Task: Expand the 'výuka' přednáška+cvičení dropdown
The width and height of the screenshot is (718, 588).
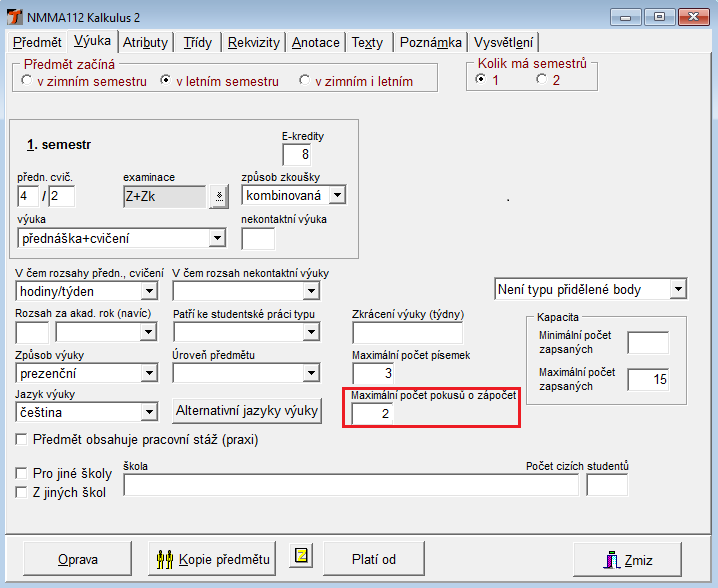Action: (217, 238)
